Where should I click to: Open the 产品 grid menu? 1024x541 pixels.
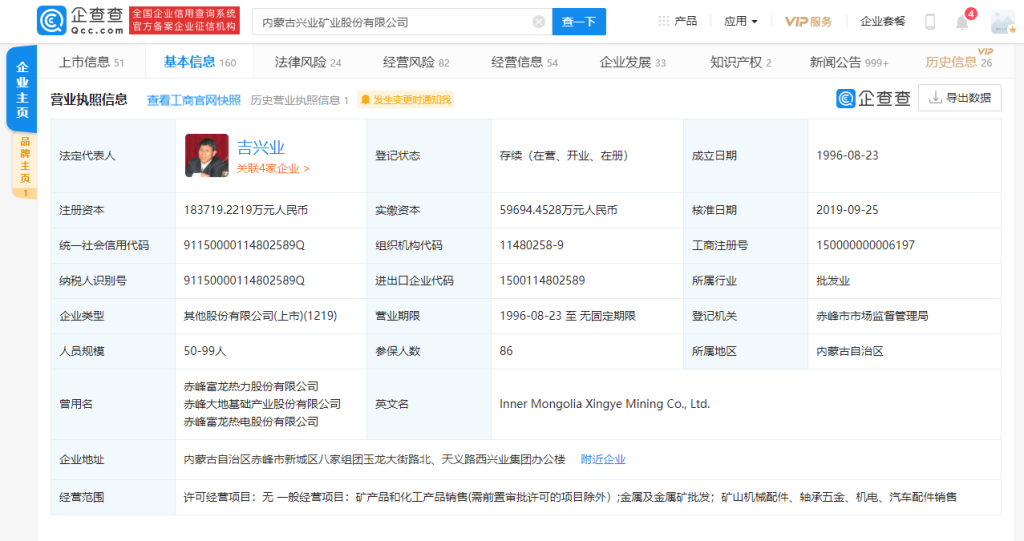(677, 21)
